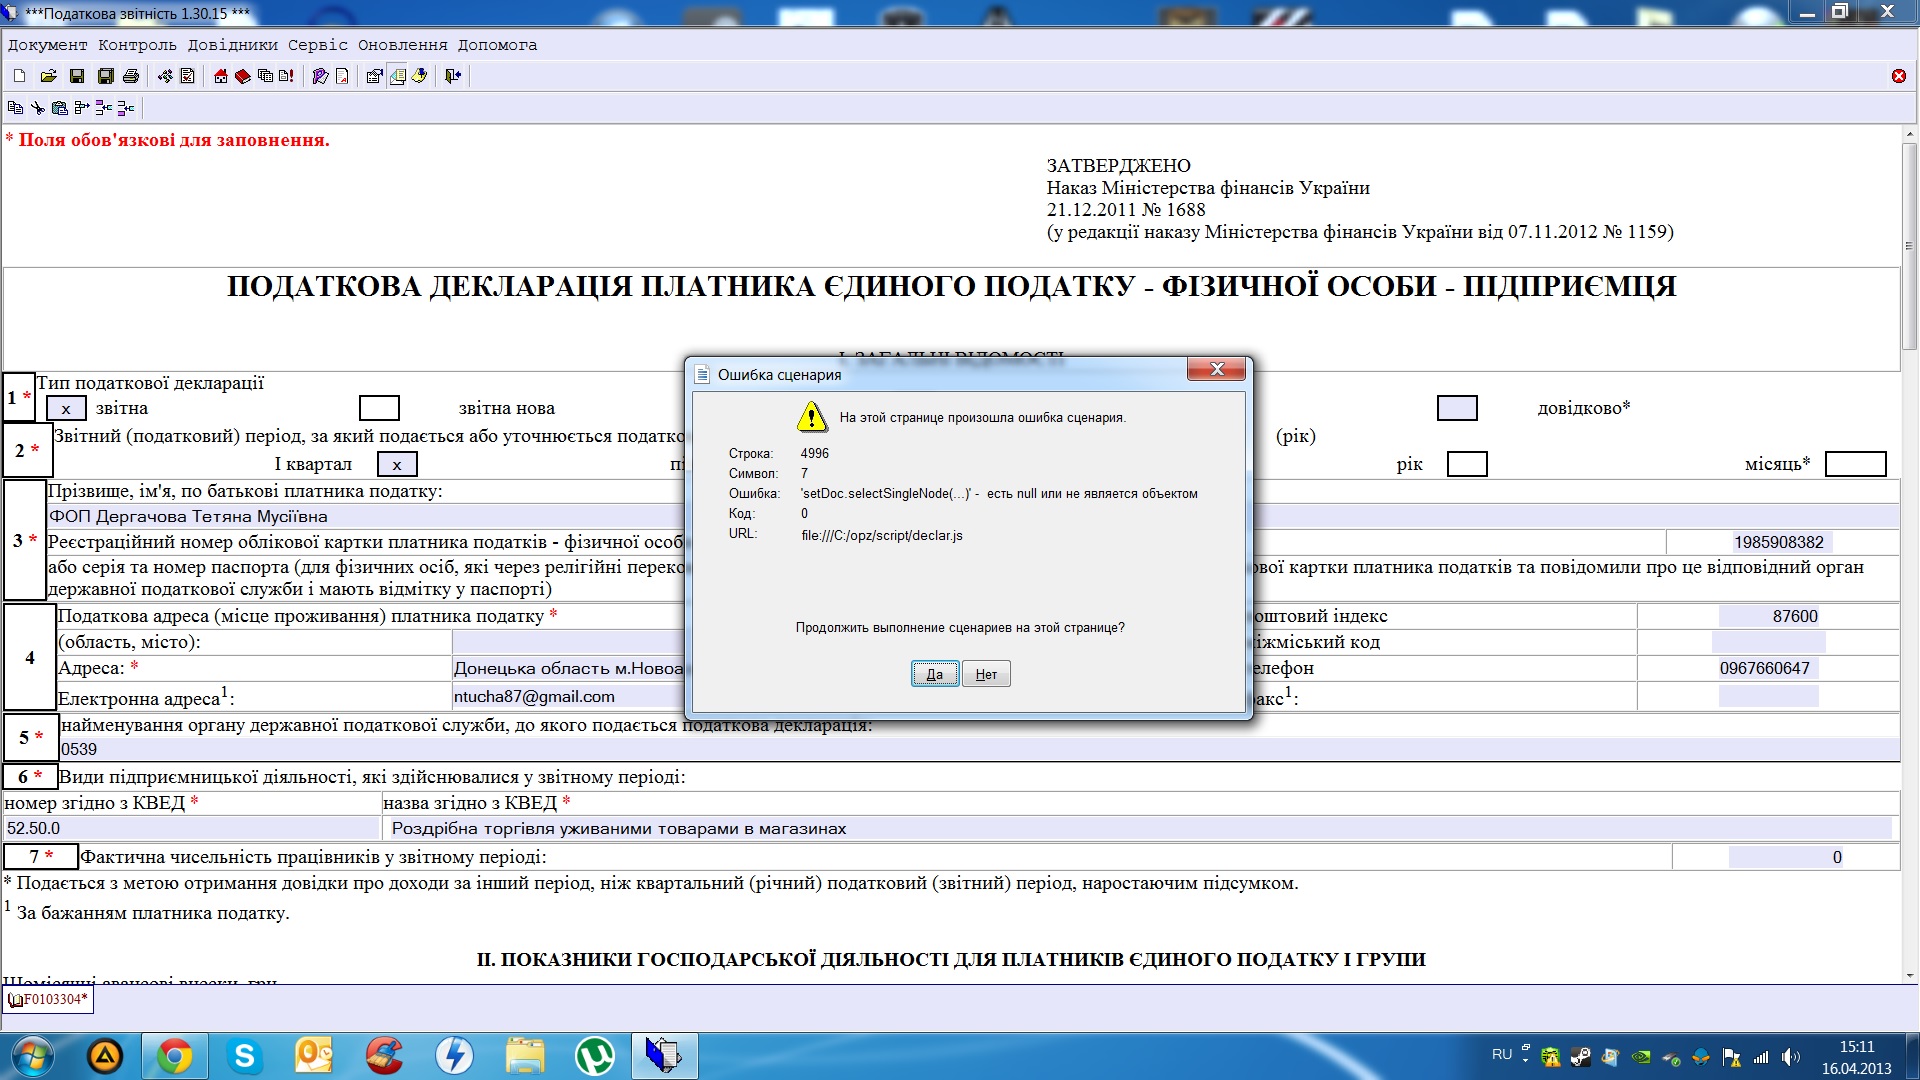
Task: Click the Нет button in error dialog
Action: tap(986, 674)
